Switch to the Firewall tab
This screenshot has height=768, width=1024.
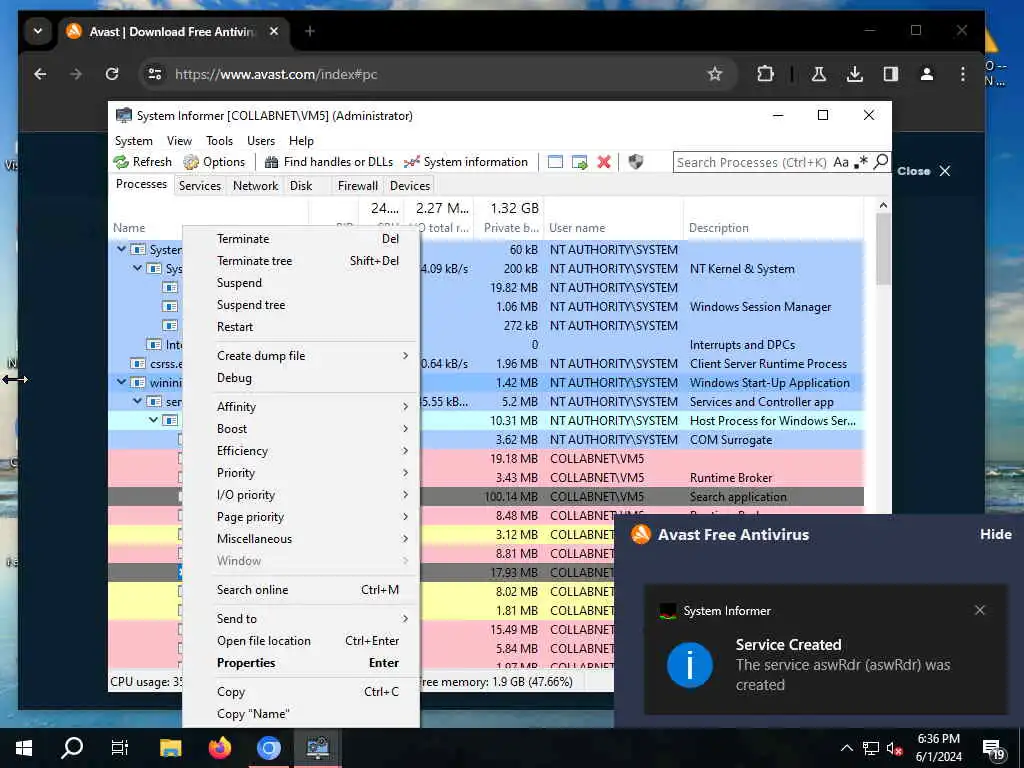click(x=357, y=185)
